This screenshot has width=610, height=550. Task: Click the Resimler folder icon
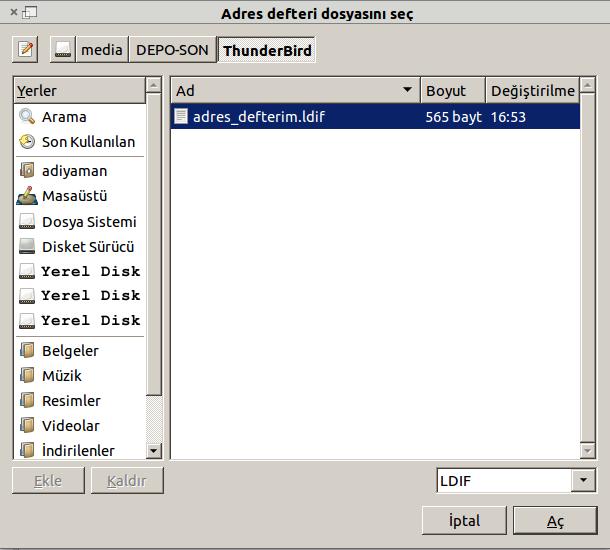(27, 400)
